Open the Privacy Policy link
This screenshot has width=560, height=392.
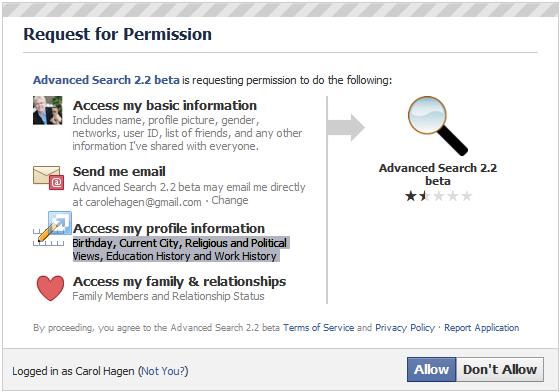(405, 328)
